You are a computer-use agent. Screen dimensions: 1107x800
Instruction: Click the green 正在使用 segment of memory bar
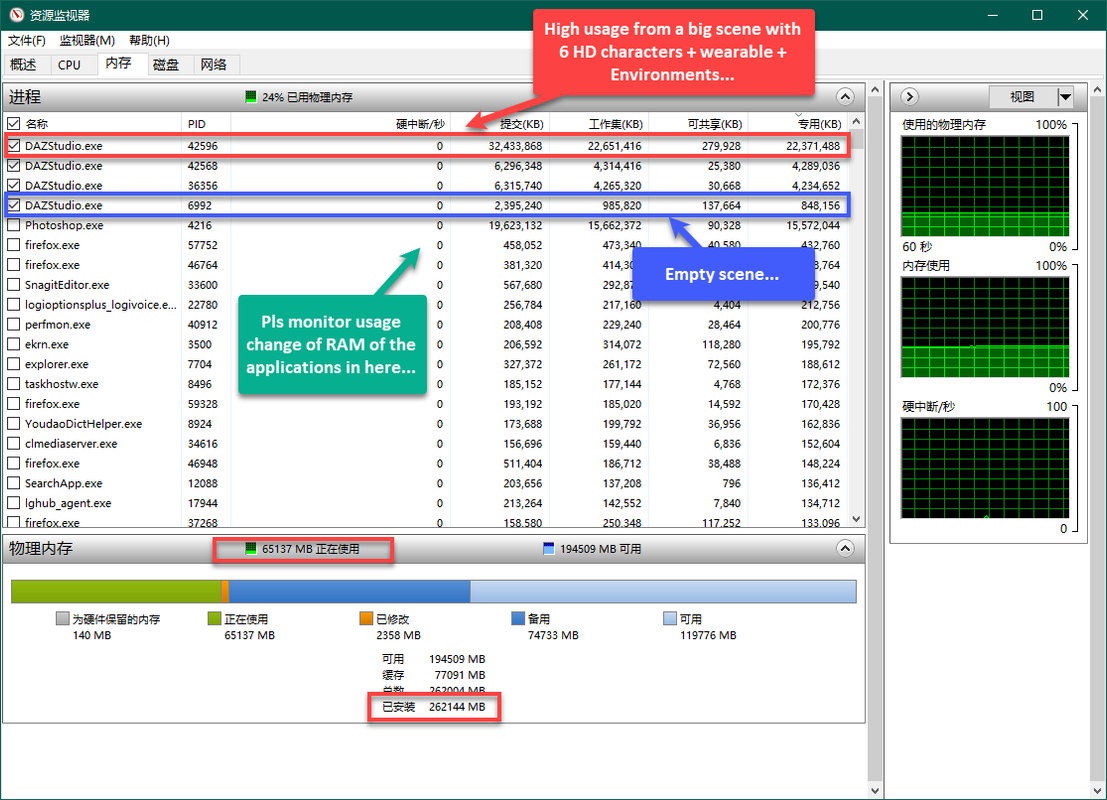(x=116, y=592)
